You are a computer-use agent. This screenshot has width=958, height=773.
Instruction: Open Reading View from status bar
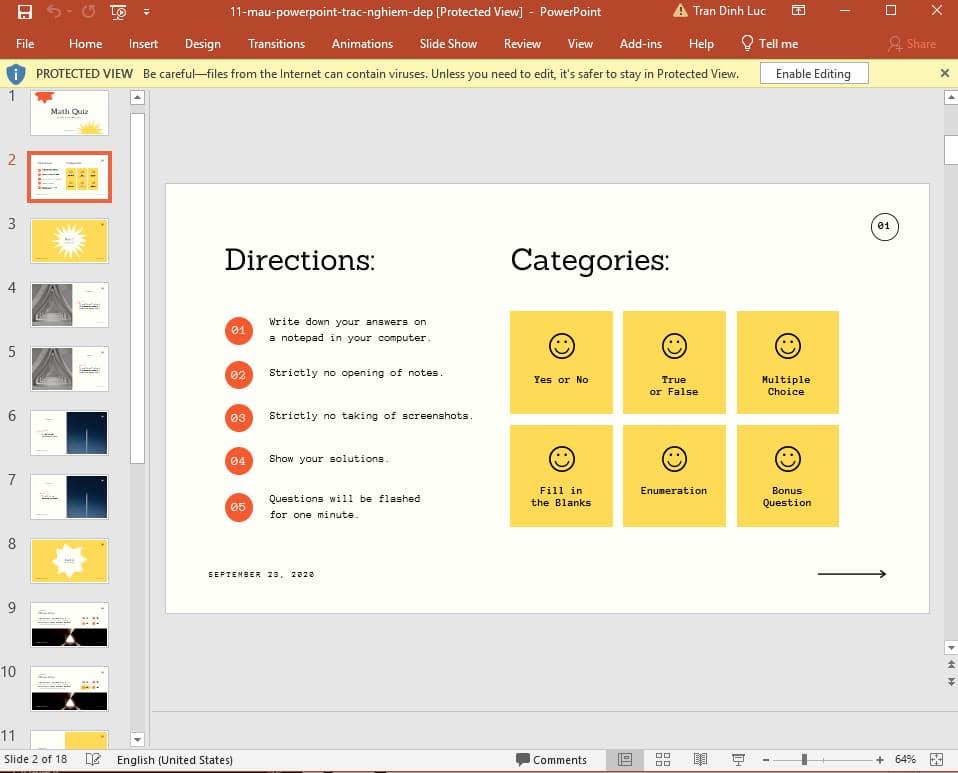click(700, 760)
